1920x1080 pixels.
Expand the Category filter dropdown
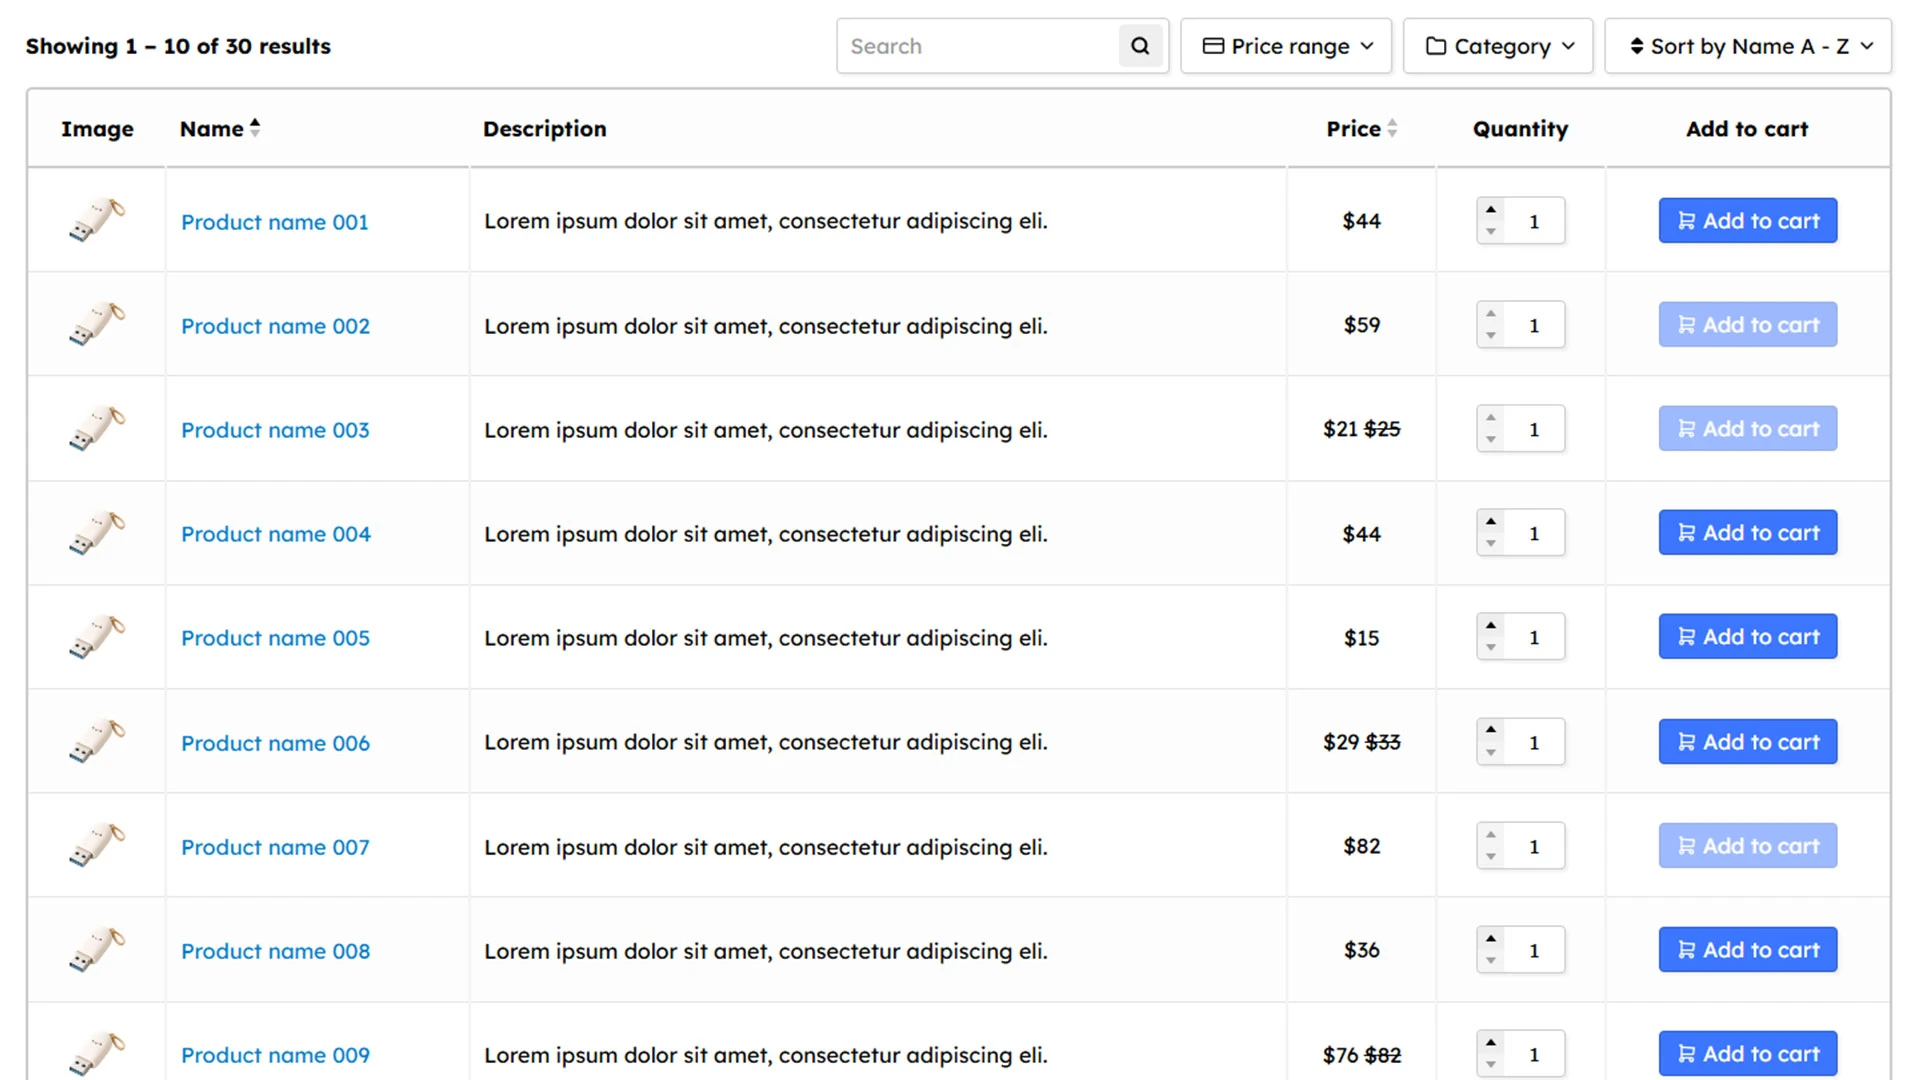click(1498, 46)
